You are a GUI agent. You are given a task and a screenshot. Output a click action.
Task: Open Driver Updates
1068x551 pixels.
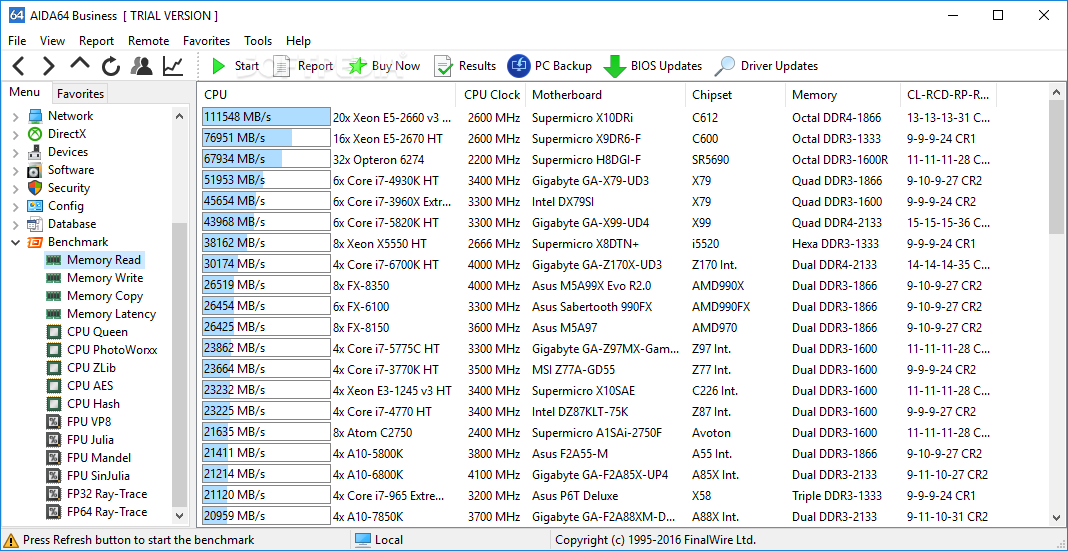pyautogui.click(x=766, y=66)
